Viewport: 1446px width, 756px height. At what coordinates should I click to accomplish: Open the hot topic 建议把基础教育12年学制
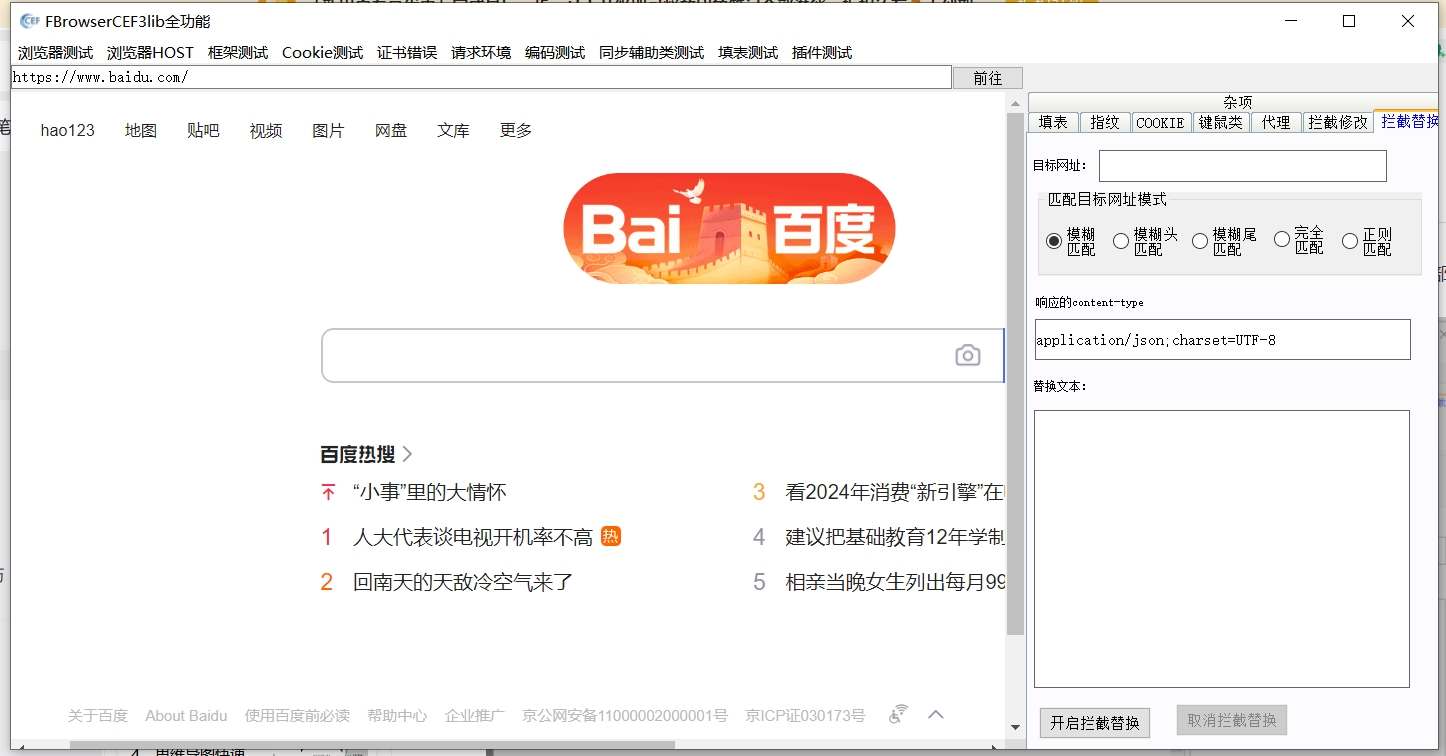click(895, 537)
